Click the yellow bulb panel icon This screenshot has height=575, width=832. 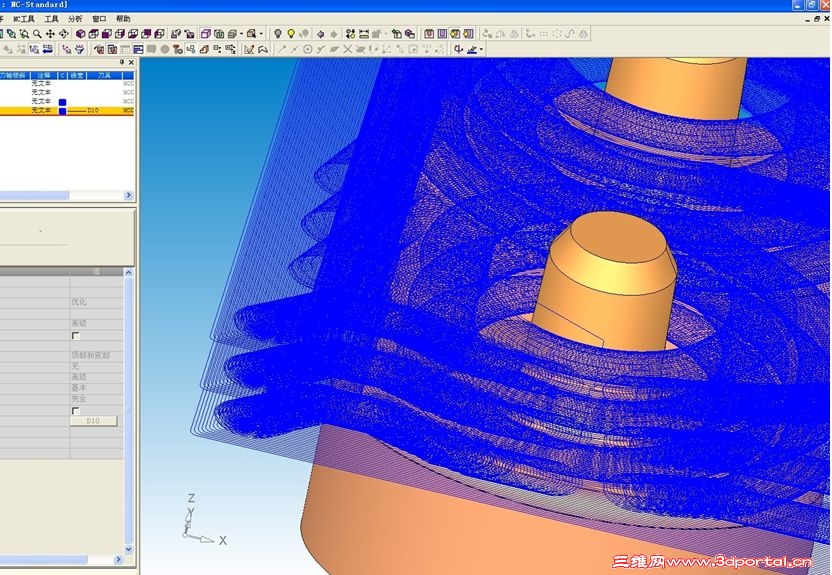click(455, 34)
